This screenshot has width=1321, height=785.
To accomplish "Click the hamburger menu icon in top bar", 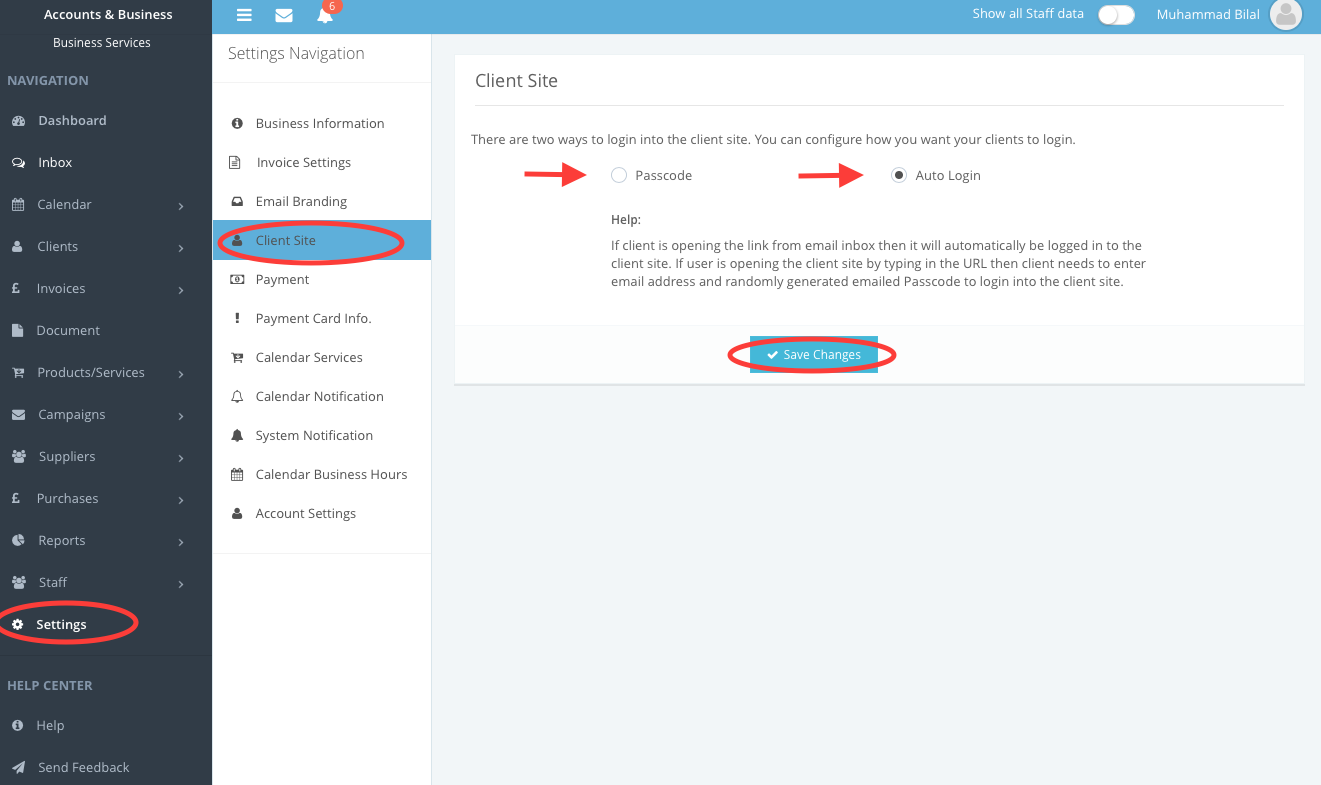I will click(x=243, y=15).
